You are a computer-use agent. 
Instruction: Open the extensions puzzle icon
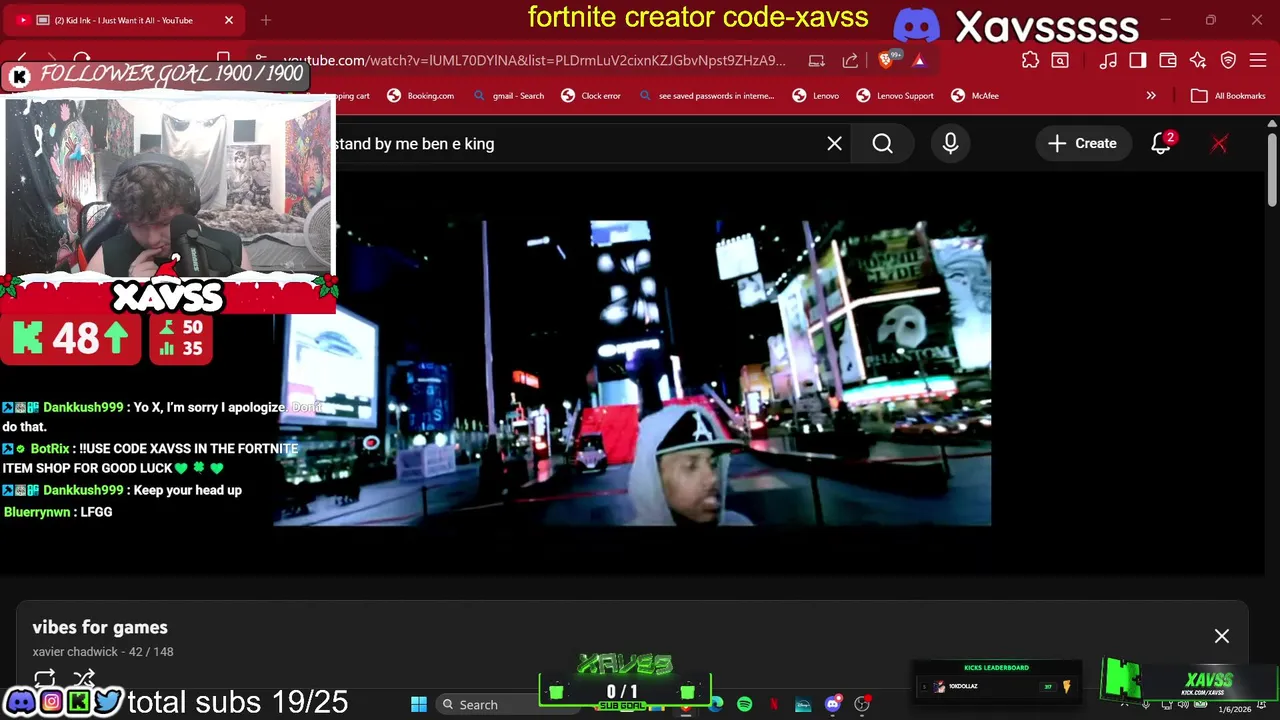[x=1030, y=61]
